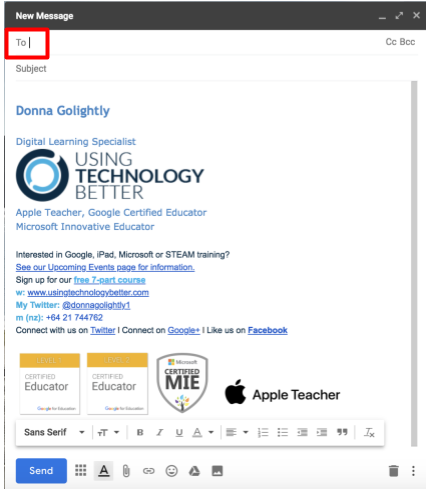The height and width of the screenshot is (493, 427).
Task: Click the attach files paperclip icon
Action: [126, 471]
